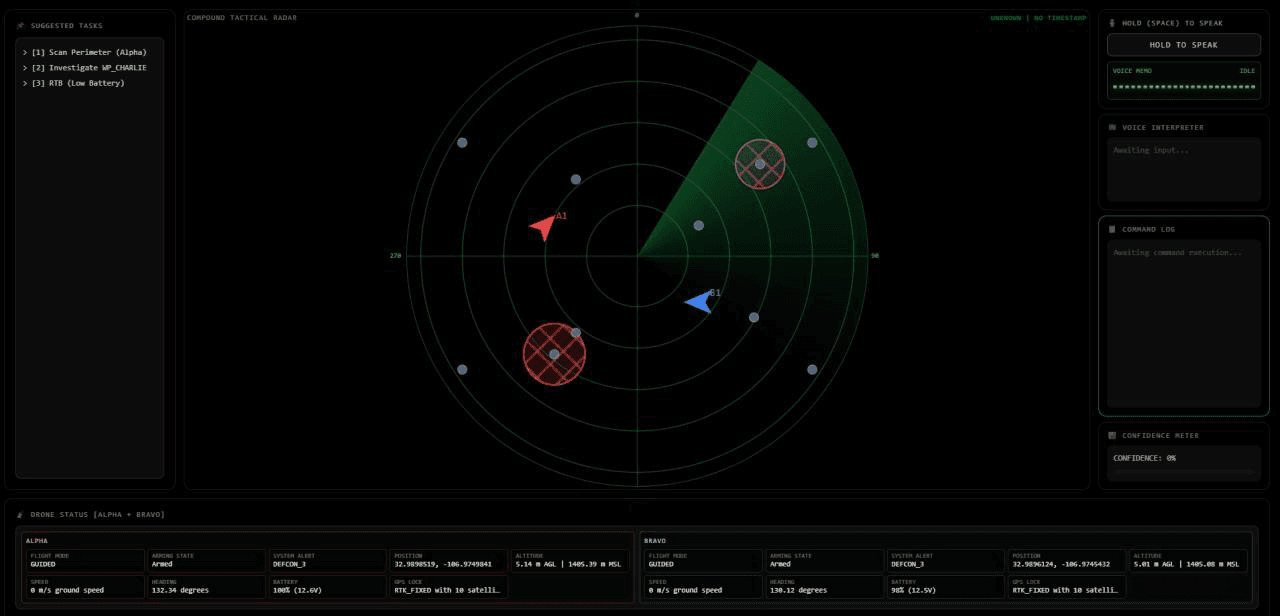Select waypoint dot closest to the A1 drone
Image resolution: width=1280 pixels, height=616 pixels.
point(575,180)
